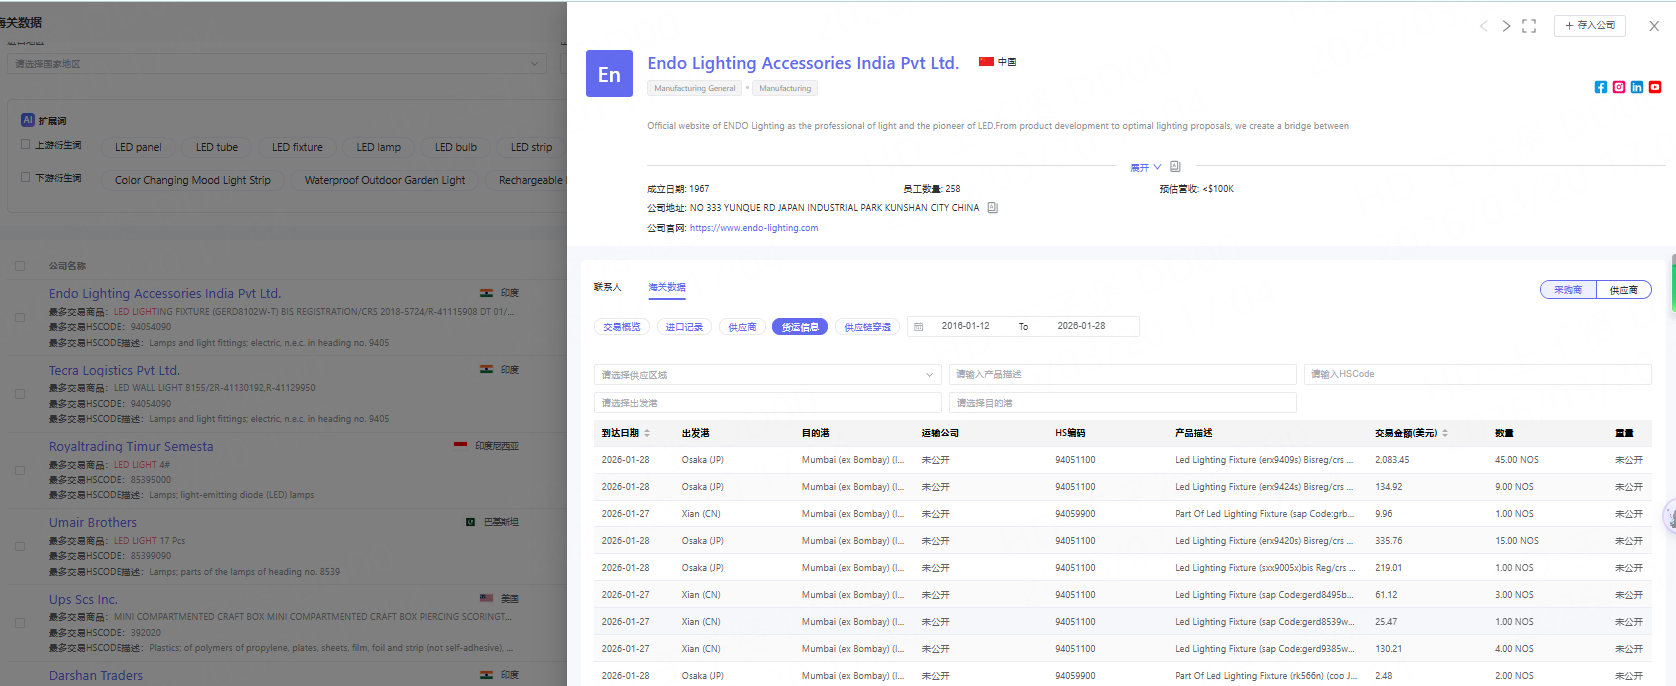Check the 上游衍生词 checkbox
1676x686 pixels.
(x=26, y=145)
